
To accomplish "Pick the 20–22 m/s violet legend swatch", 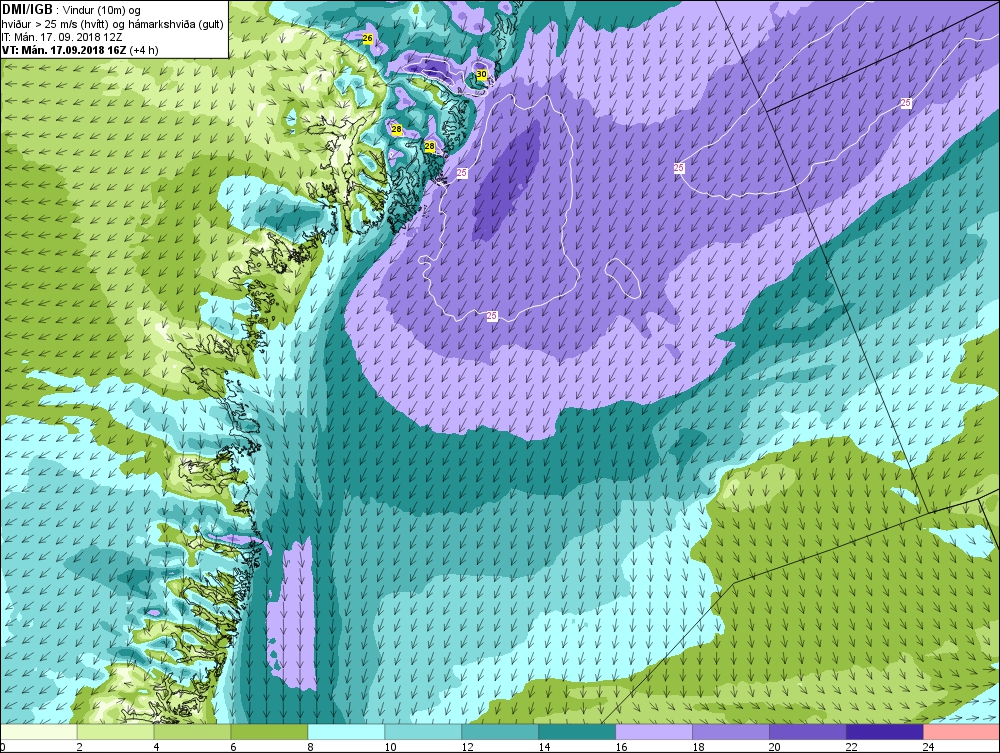I will pyautogui.click(x=807, y=731).
